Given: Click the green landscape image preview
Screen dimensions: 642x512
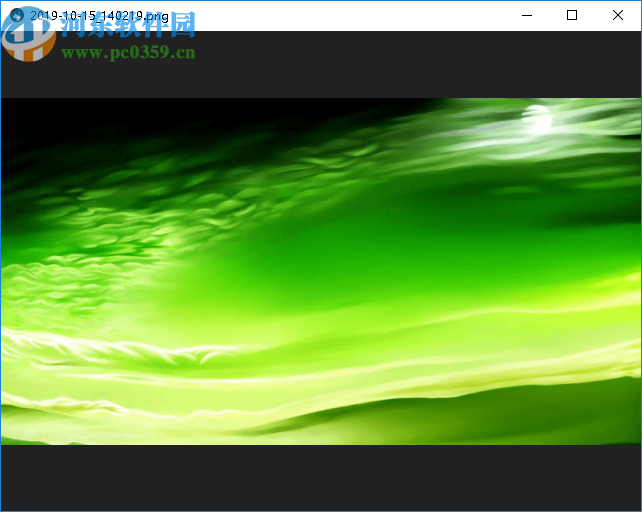Looking at the screenshot, I should coord(321,271).
